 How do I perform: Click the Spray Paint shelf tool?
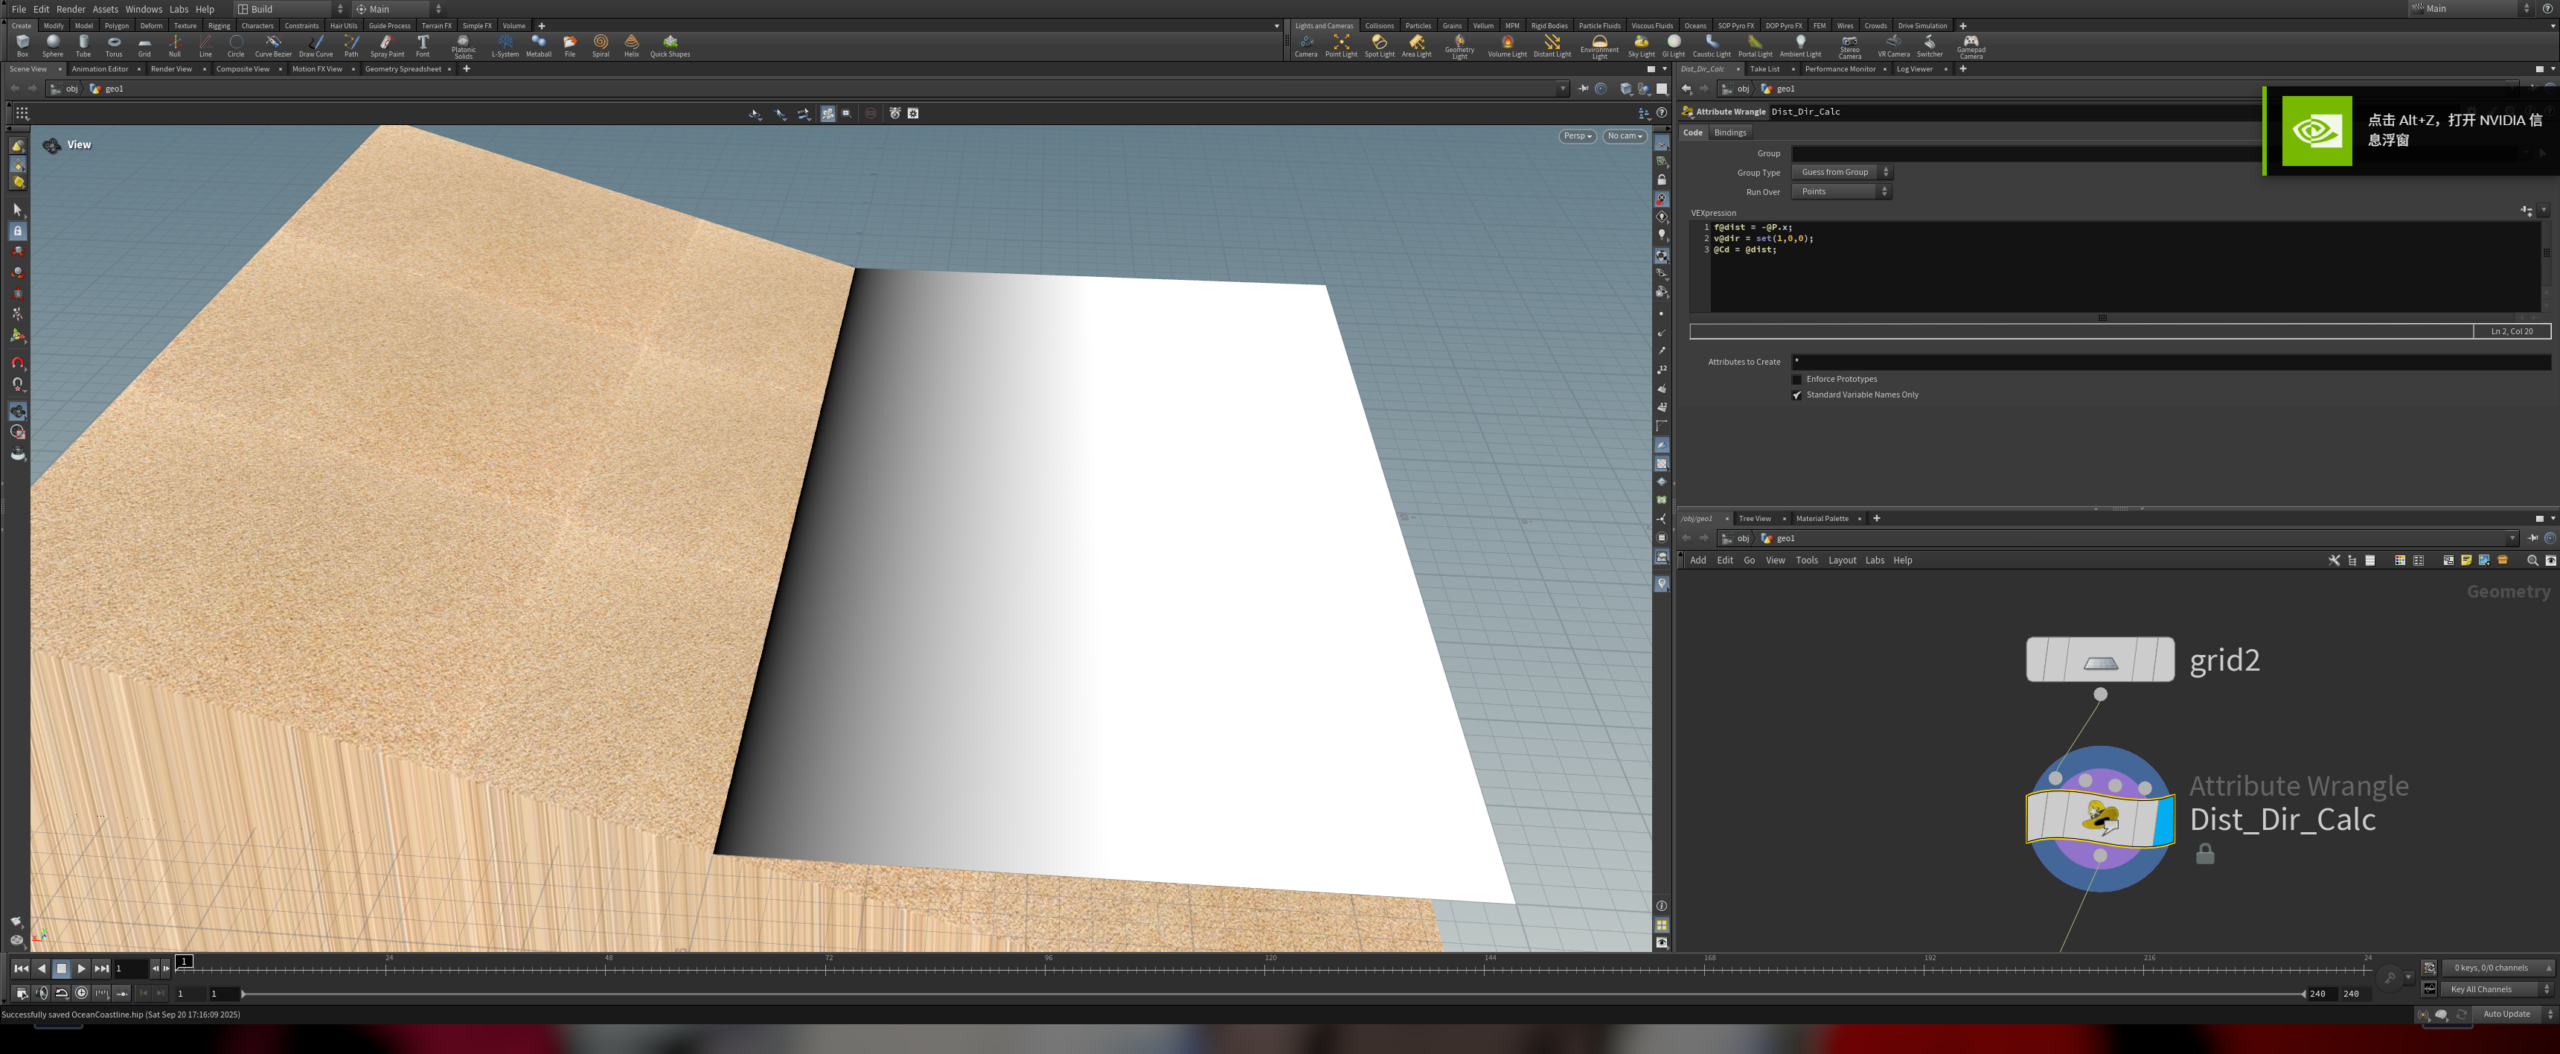coord(387,45)
